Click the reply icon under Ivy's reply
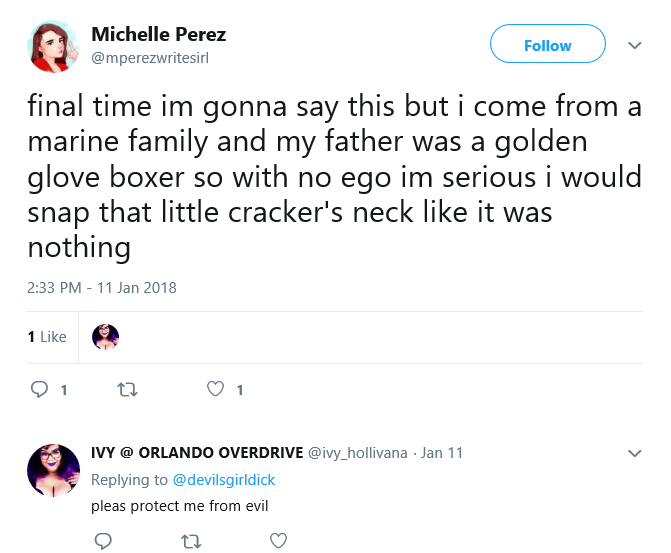Screen dimensions: 671x553 click(103, 541)
